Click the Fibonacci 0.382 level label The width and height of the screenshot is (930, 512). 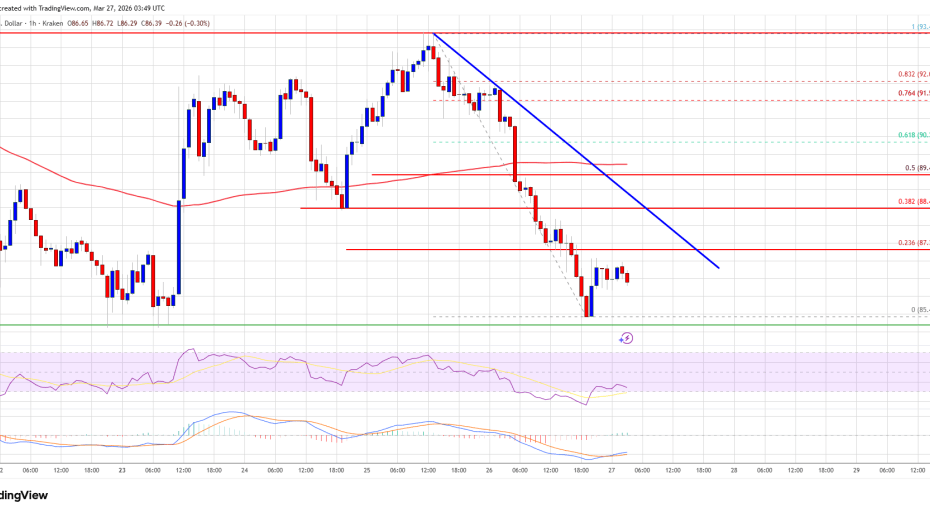click(x=913, y=202)
